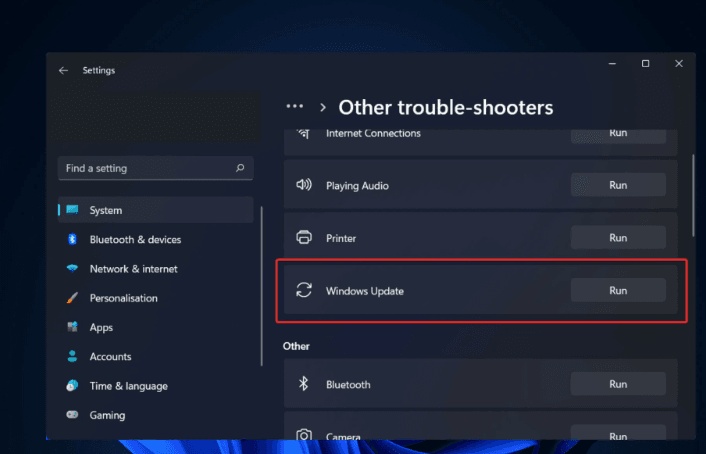
Task: Focus the Find a setting field
Action: pos(155,168)
